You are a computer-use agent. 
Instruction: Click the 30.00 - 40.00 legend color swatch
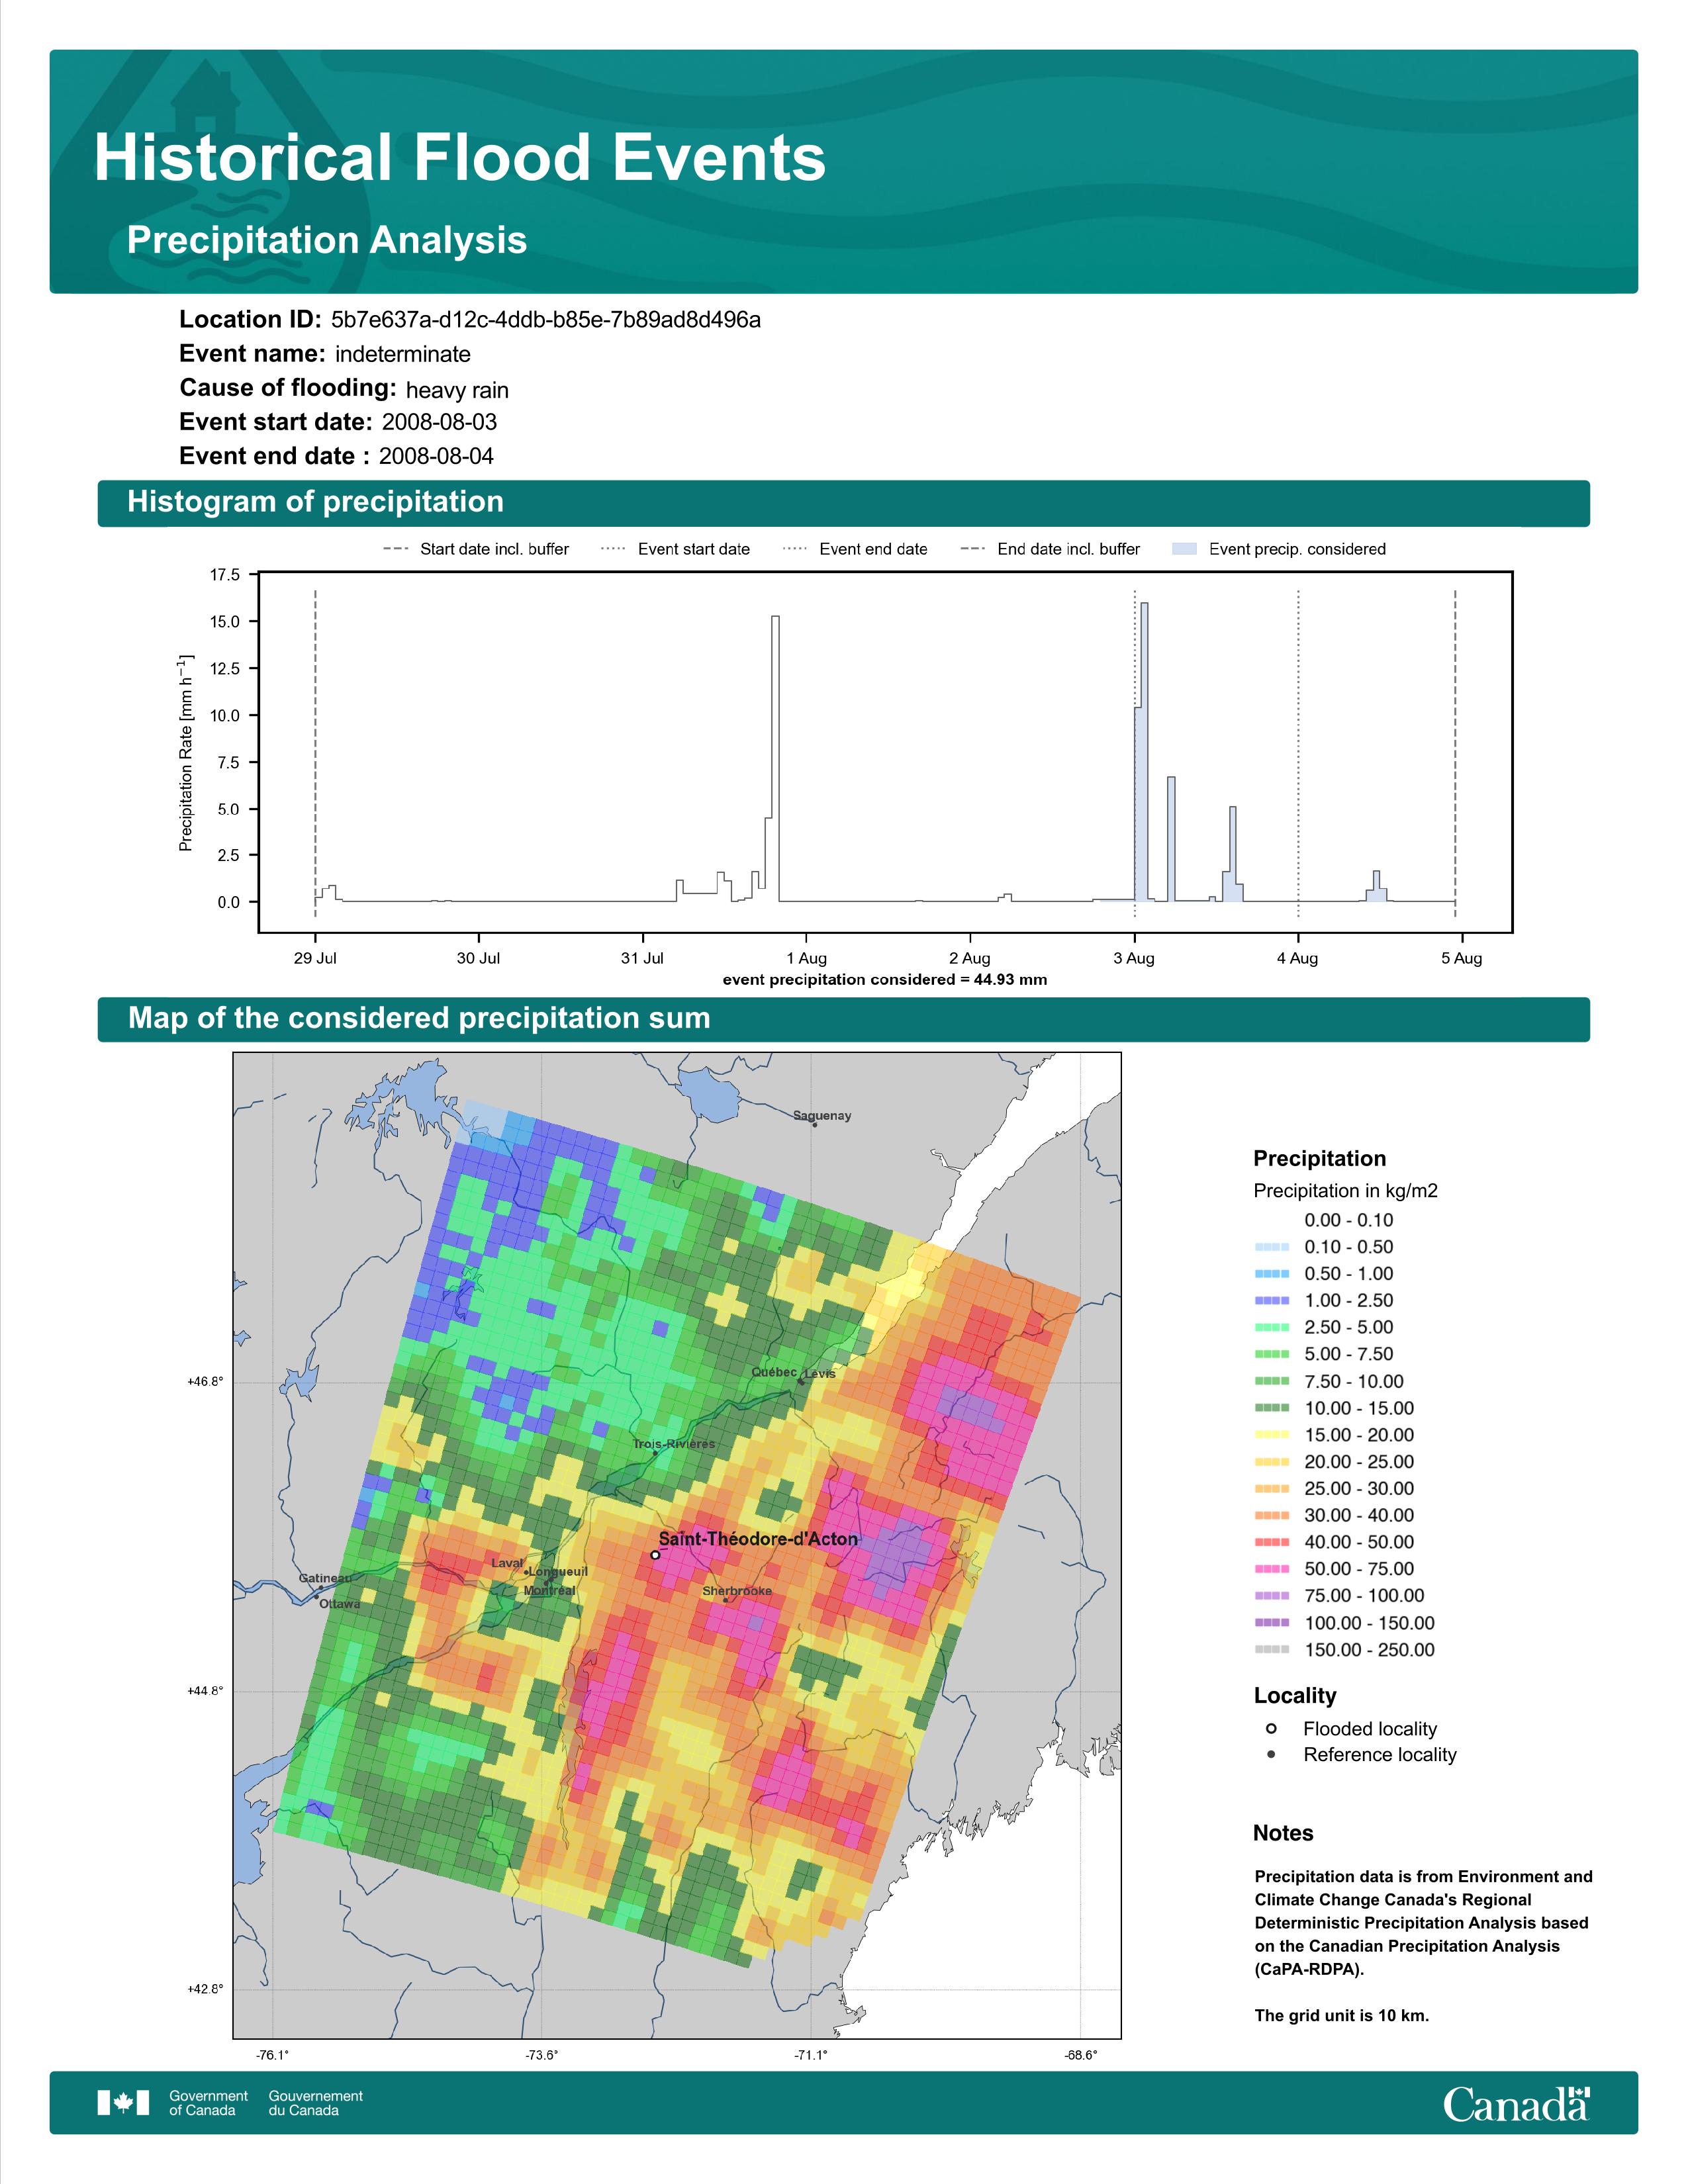point(1272,1515)
